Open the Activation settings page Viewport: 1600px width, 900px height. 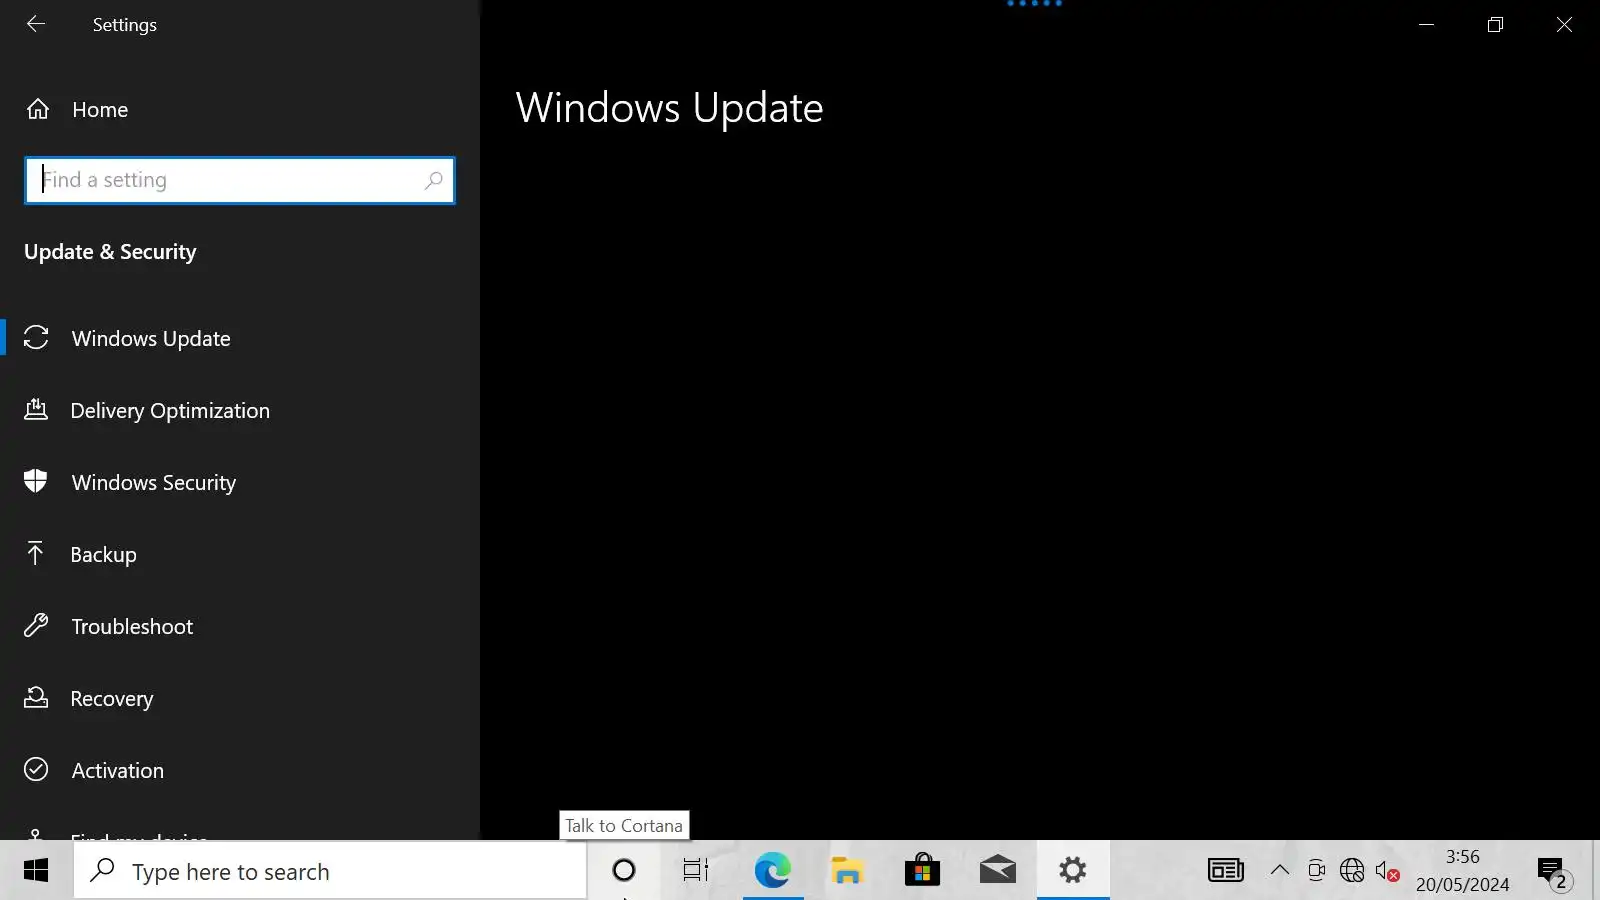(240, 771)
